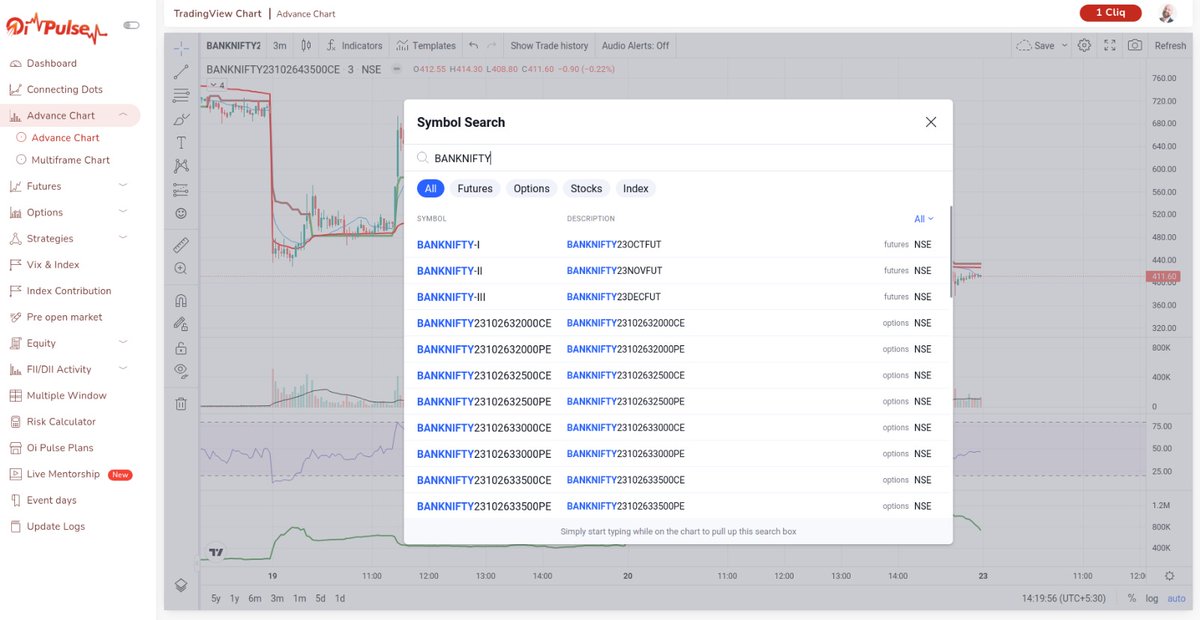Open Index Contribution page
The width and height of the screenshot is (1200, 620).
point(68,291)
